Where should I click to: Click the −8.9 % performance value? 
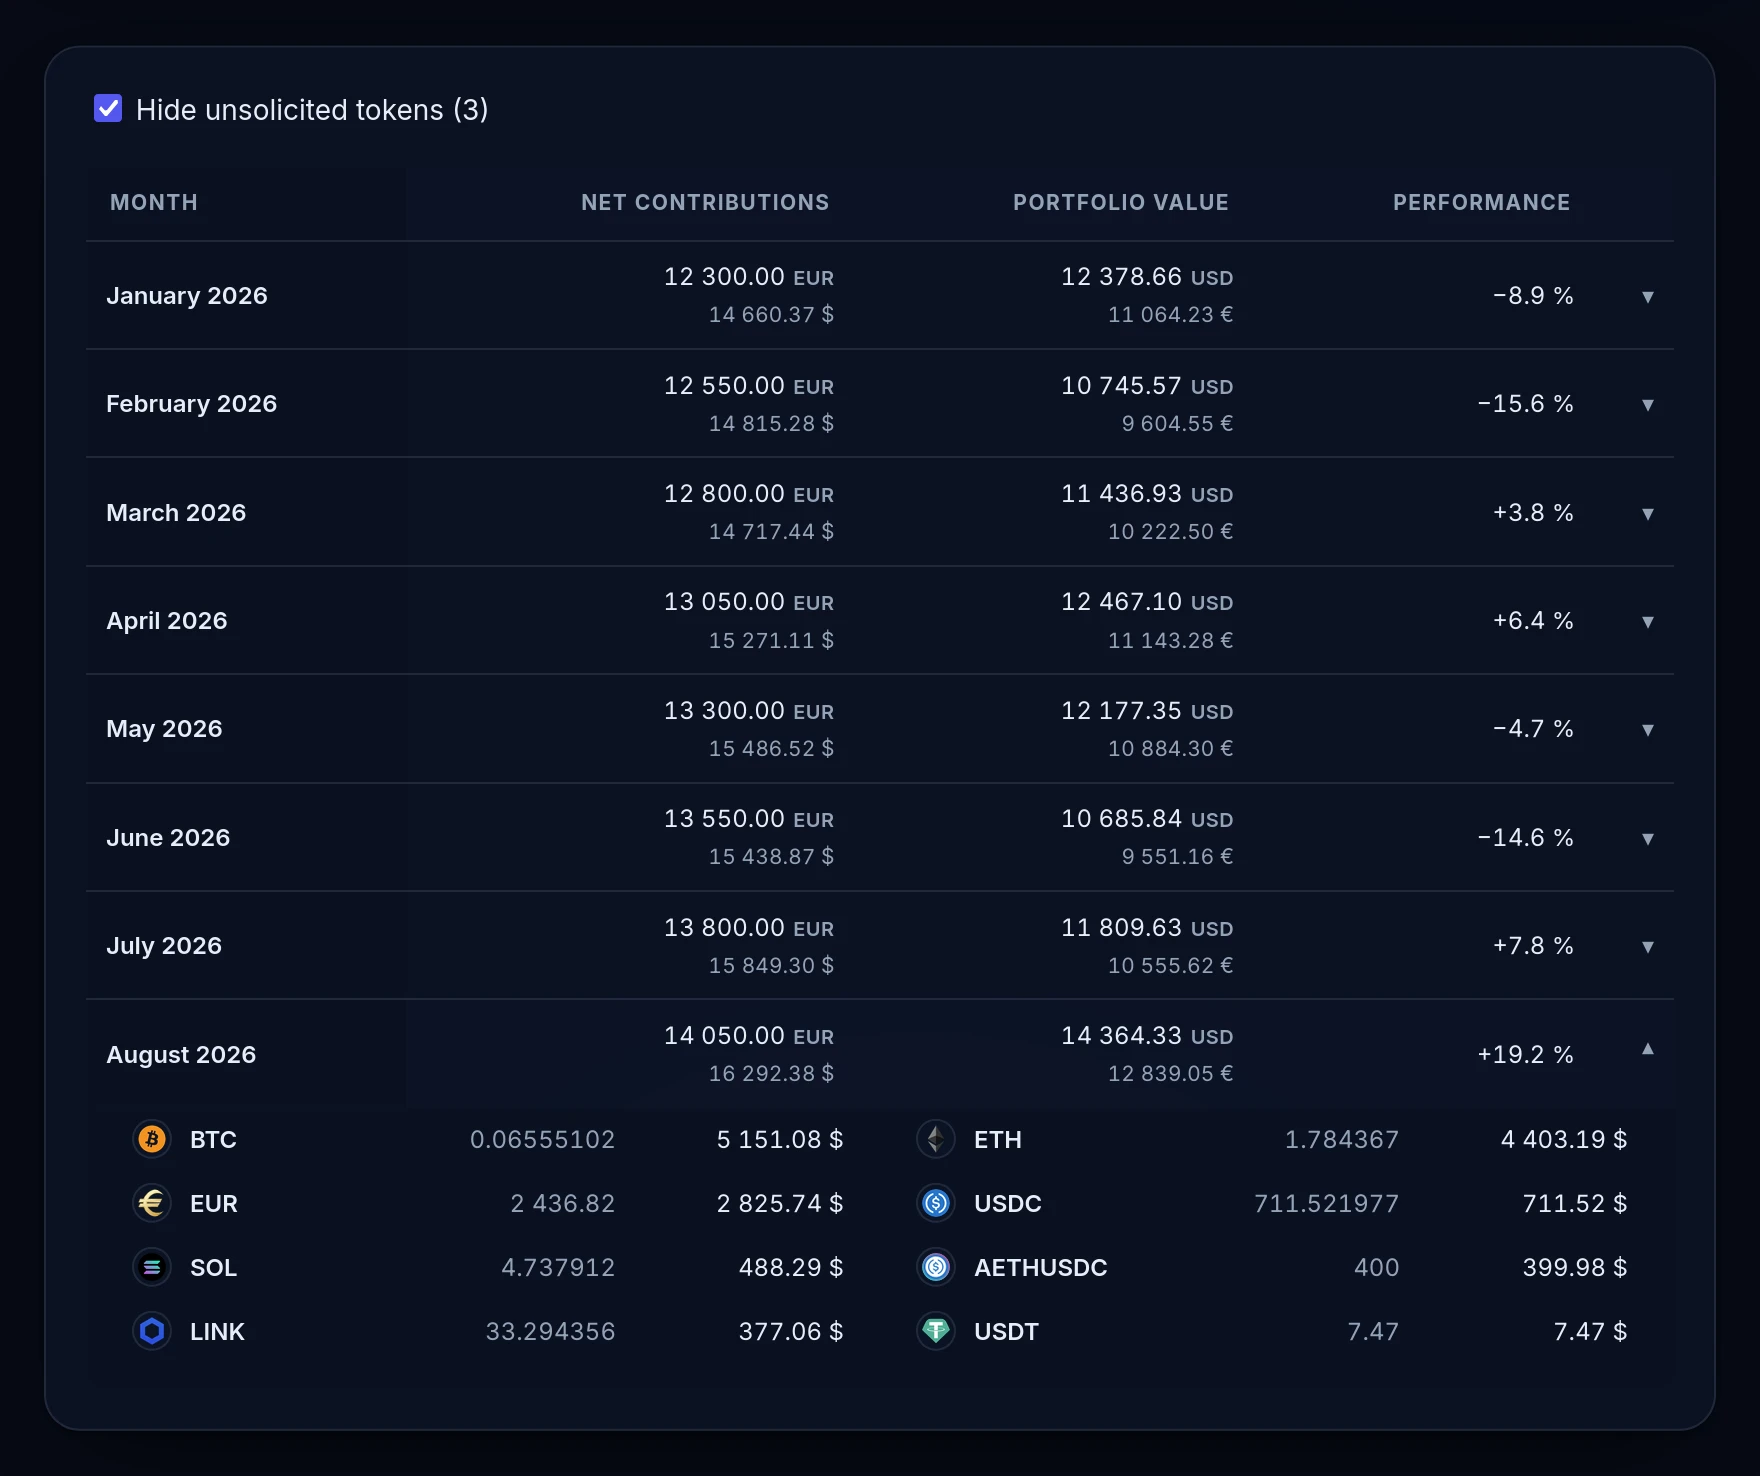(1533, 296)
